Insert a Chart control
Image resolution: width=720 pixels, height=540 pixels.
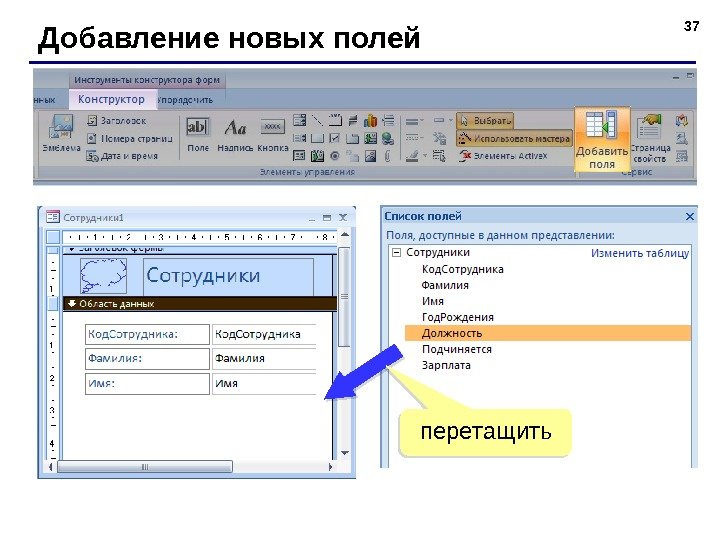(370, 120)
